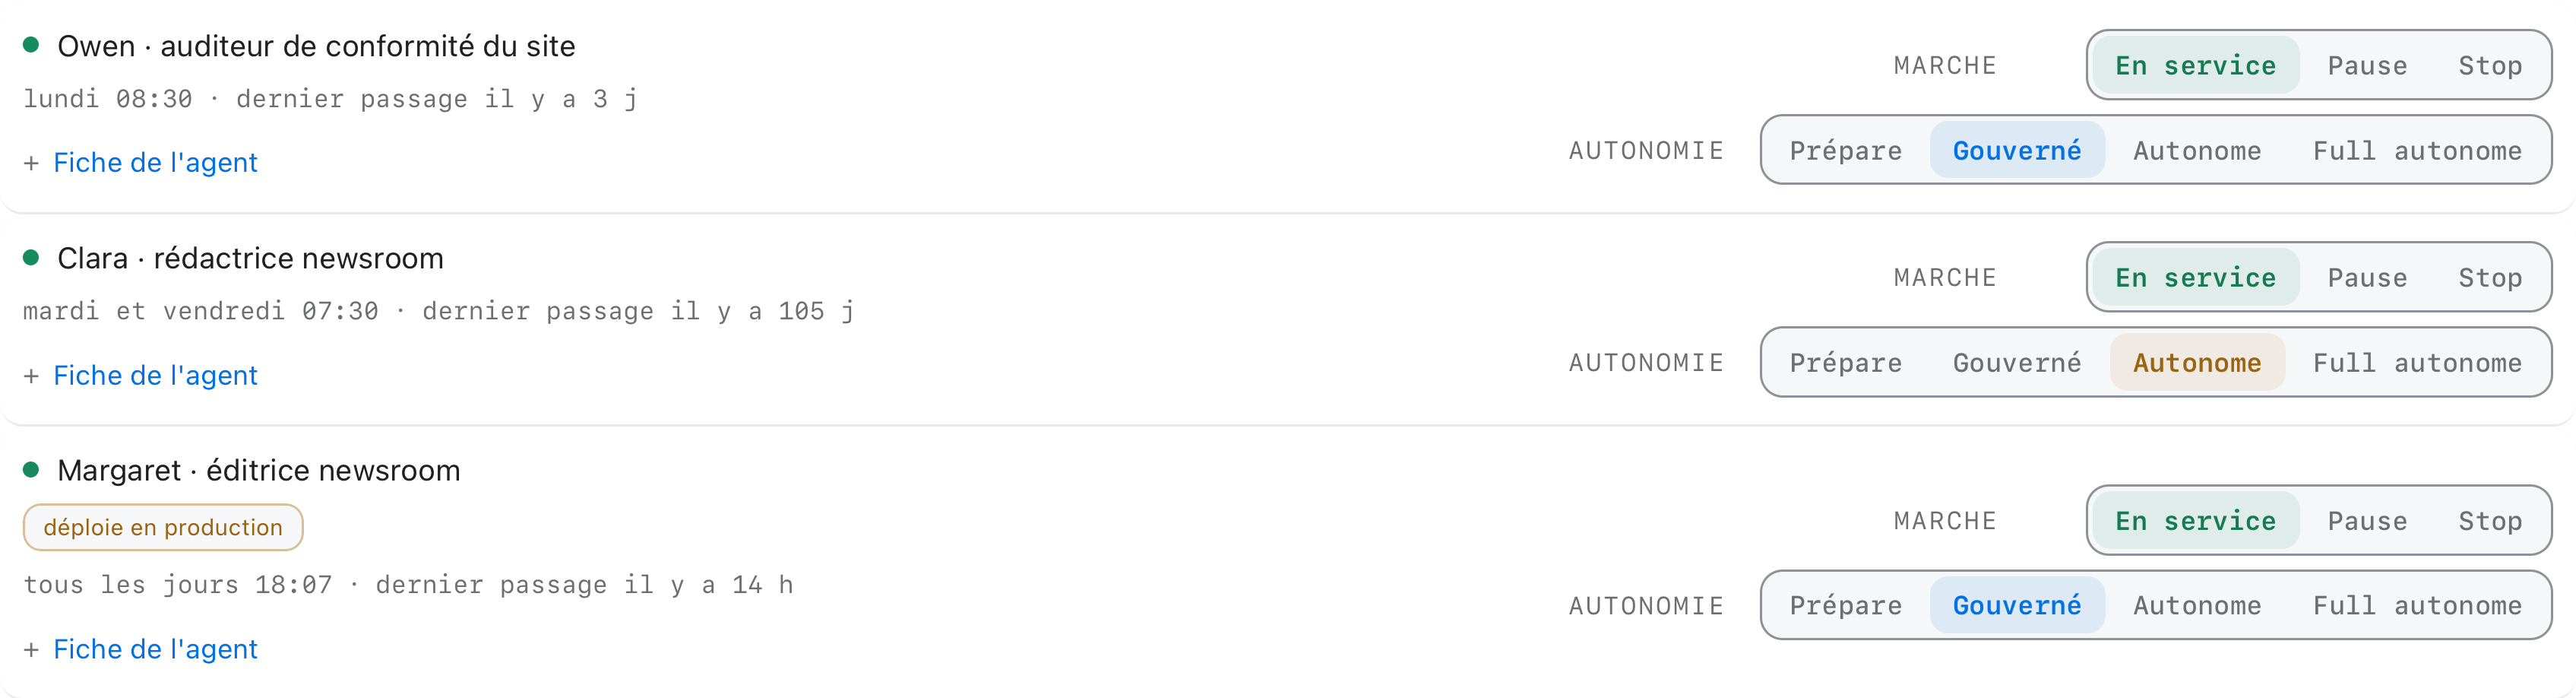Viewport: 2576px width, 698px height.
Task: Click Clara's green status dot
Action: pos(31,258)
